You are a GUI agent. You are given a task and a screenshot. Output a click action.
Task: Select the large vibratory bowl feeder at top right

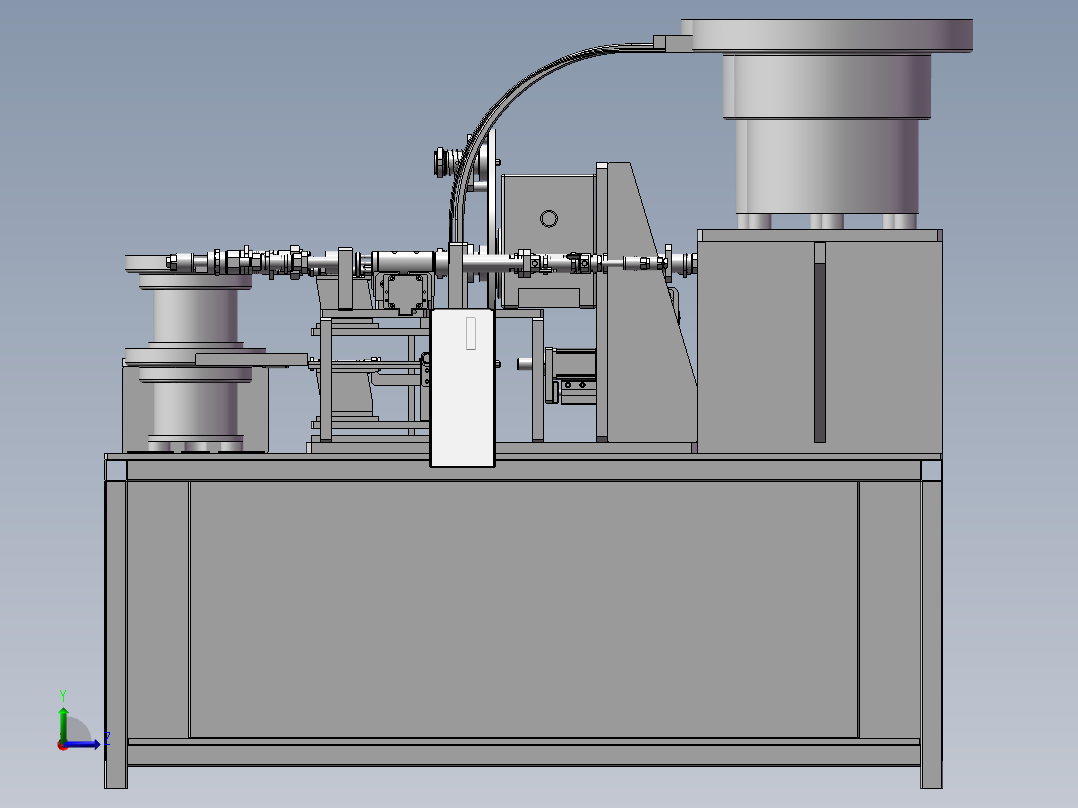[827, 124]
